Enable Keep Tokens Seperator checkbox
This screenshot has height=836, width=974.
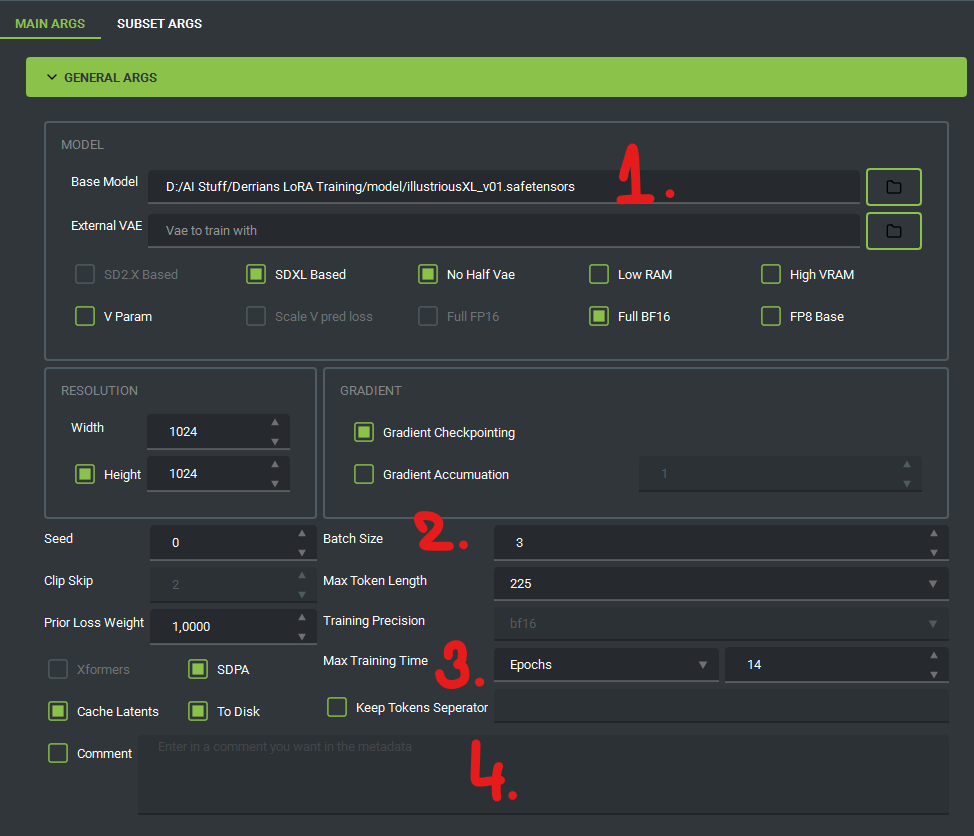coord(337,707)
